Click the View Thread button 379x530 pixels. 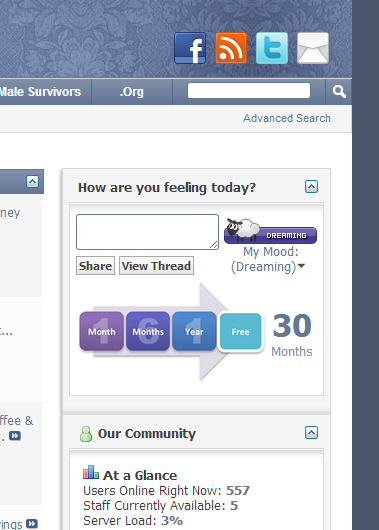click(x=156, y=266)
